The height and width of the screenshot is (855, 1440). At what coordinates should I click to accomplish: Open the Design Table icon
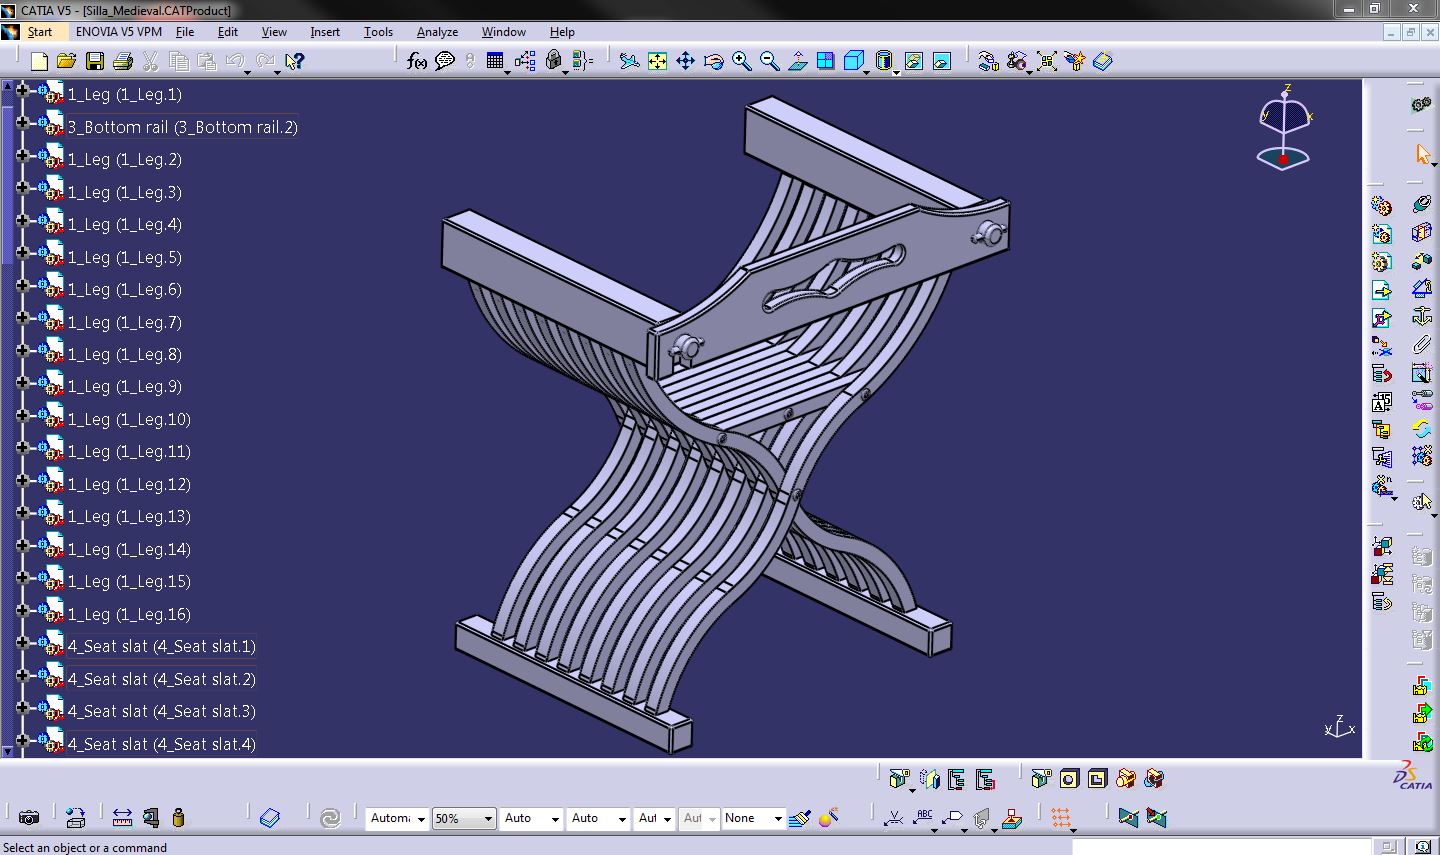pos(495,62)
